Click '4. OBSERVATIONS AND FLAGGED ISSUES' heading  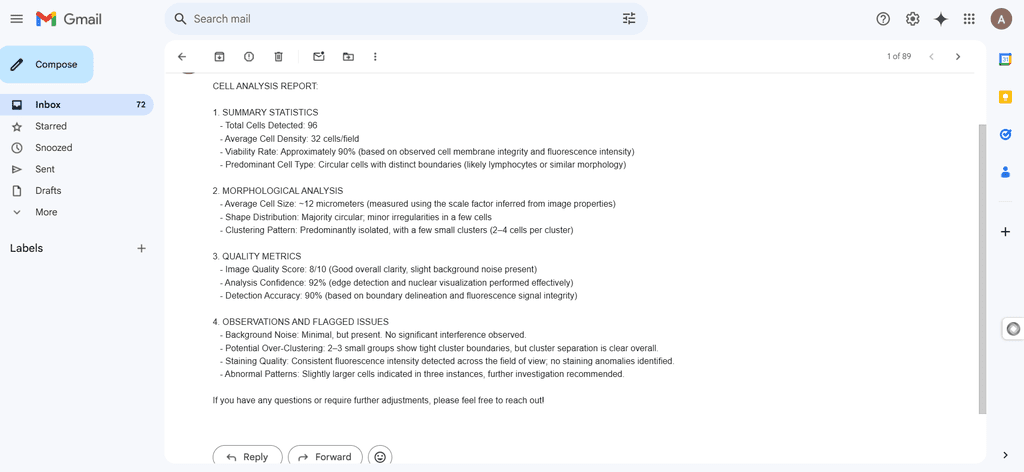coord(300,322)
